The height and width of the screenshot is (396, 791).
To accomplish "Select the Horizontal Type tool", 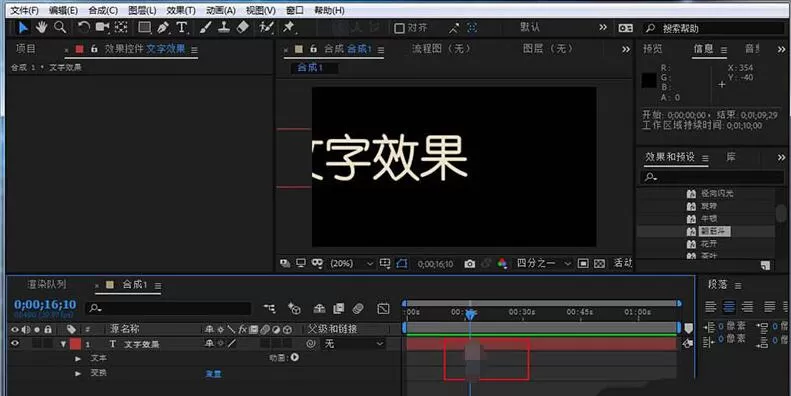I will point(182,27).
